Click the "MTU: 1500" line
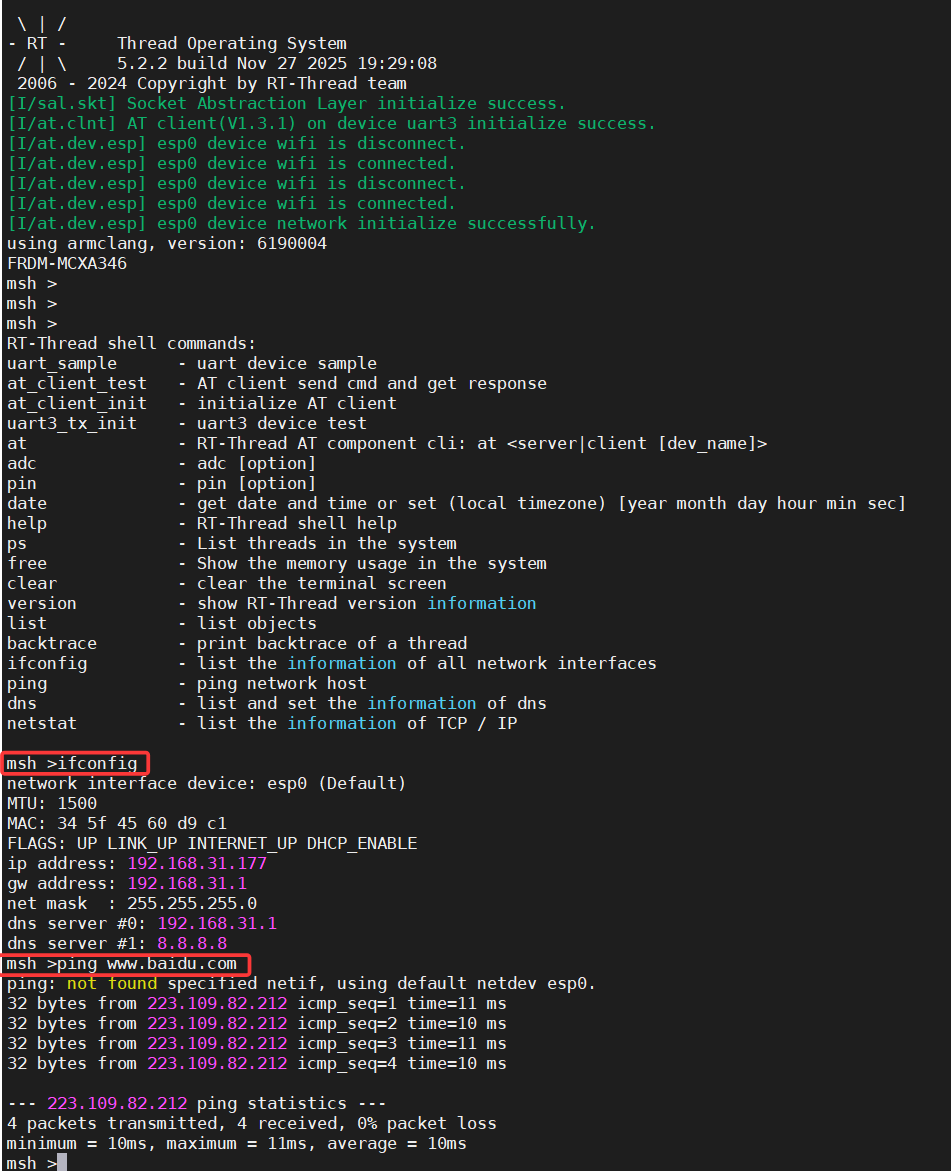This screenshot has height=1171, width=951. (x=52, y=803)
